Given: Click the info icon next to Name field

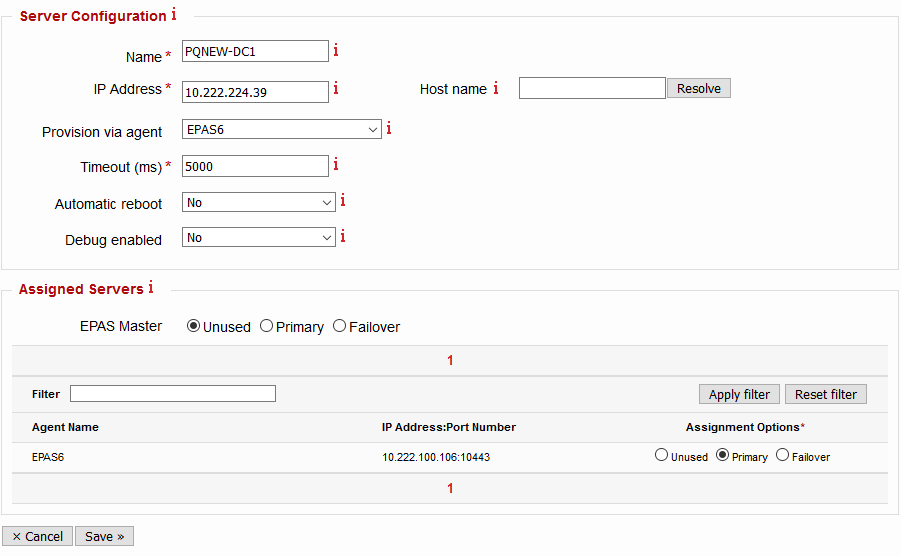Looking at the screenshot, I should coord(336,50).
